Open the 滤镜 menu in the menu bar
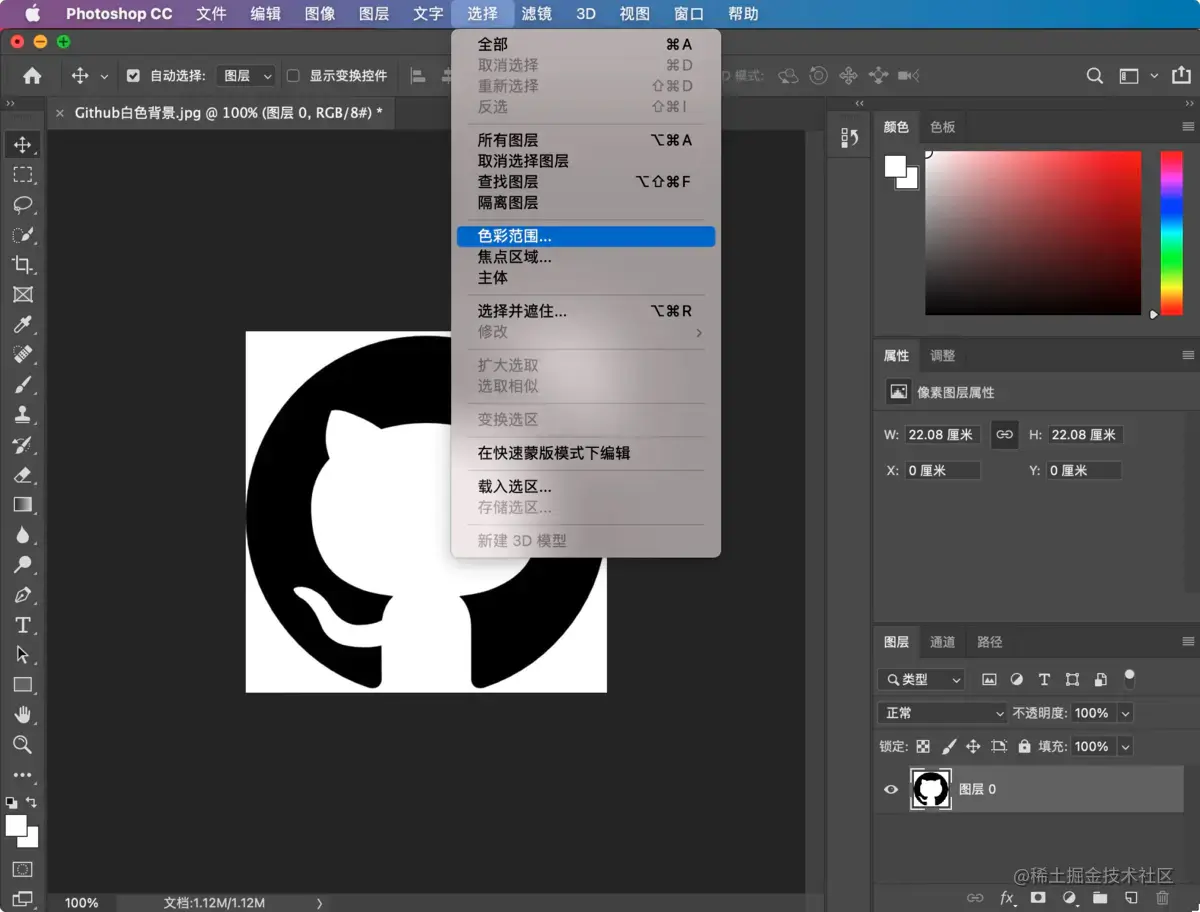1200x912 pixels. (x=537, y=14)
